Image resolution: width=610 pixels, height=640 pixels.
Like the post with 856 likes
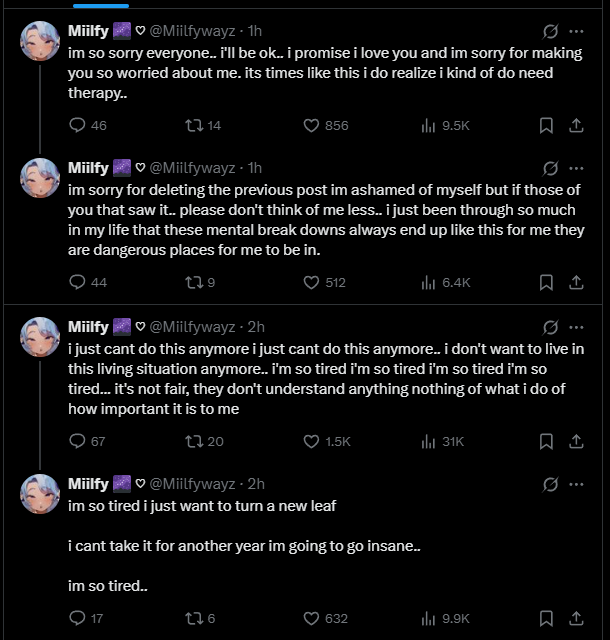pos(311,125)
